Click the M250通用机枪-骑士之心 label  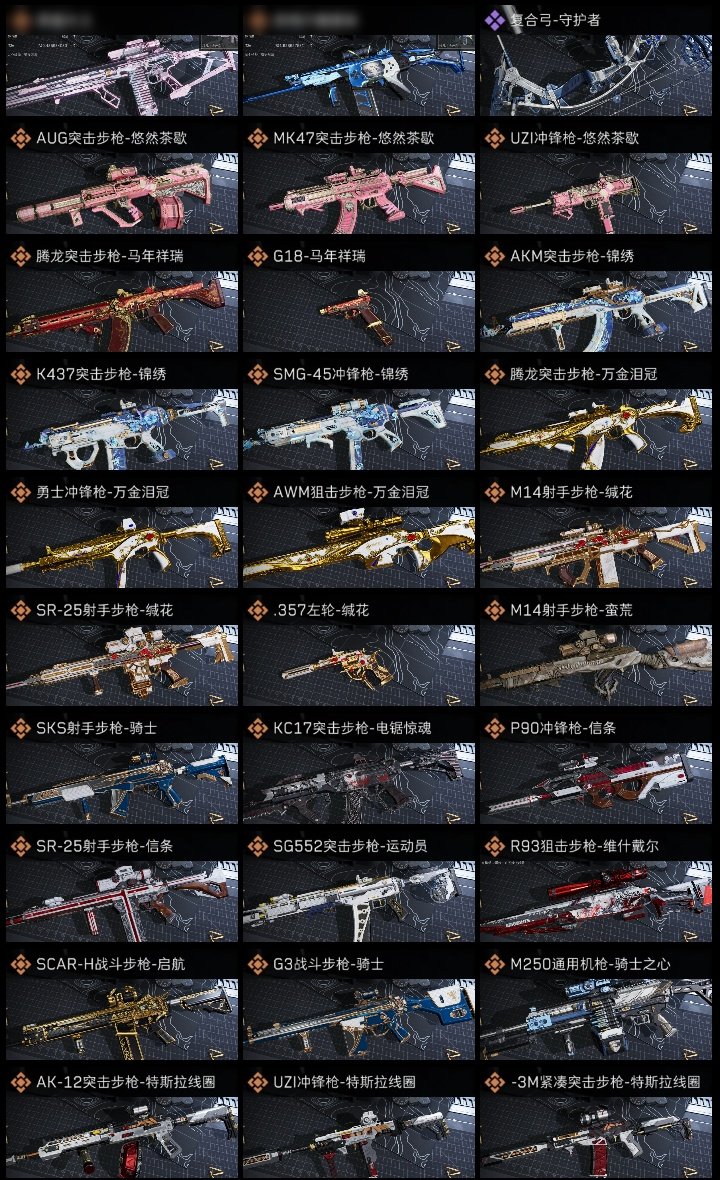(x=591, y=964)
